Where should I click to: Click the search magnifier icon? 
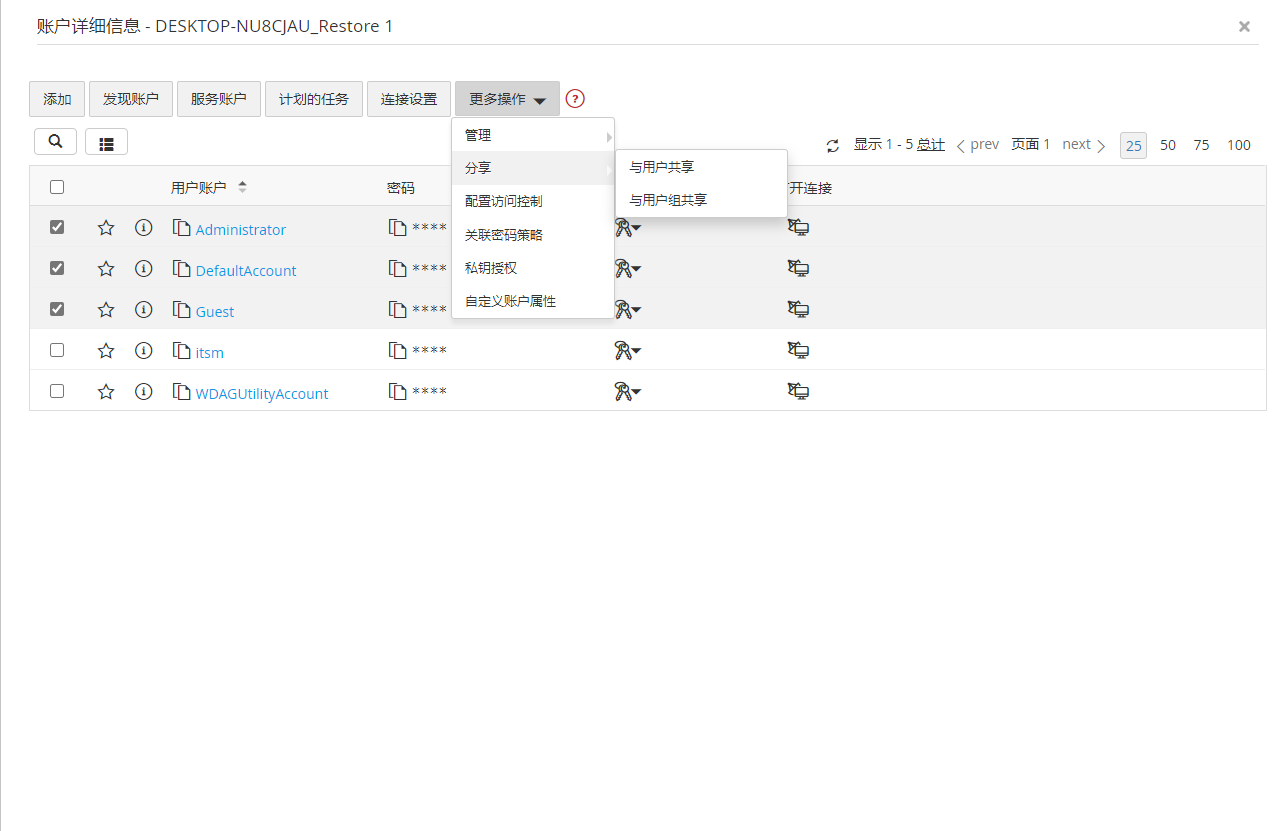(x=55, y=142)
